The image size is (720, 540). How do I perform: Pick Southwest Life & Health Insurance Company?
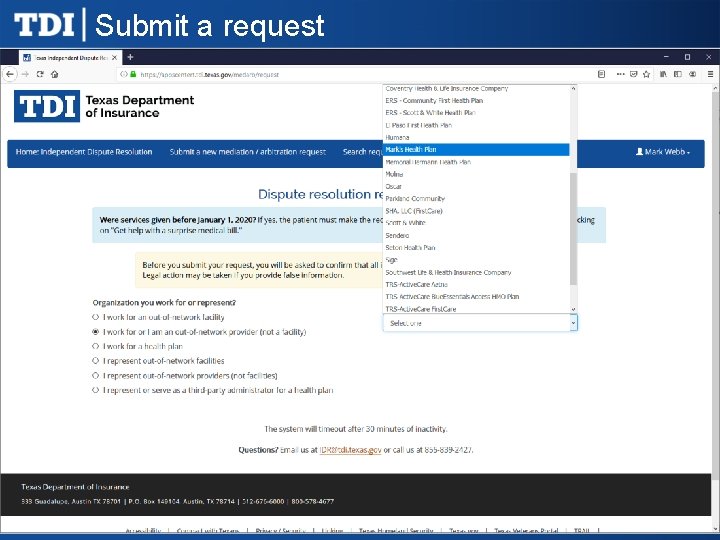pyautogui.click(x=476, y=272)
